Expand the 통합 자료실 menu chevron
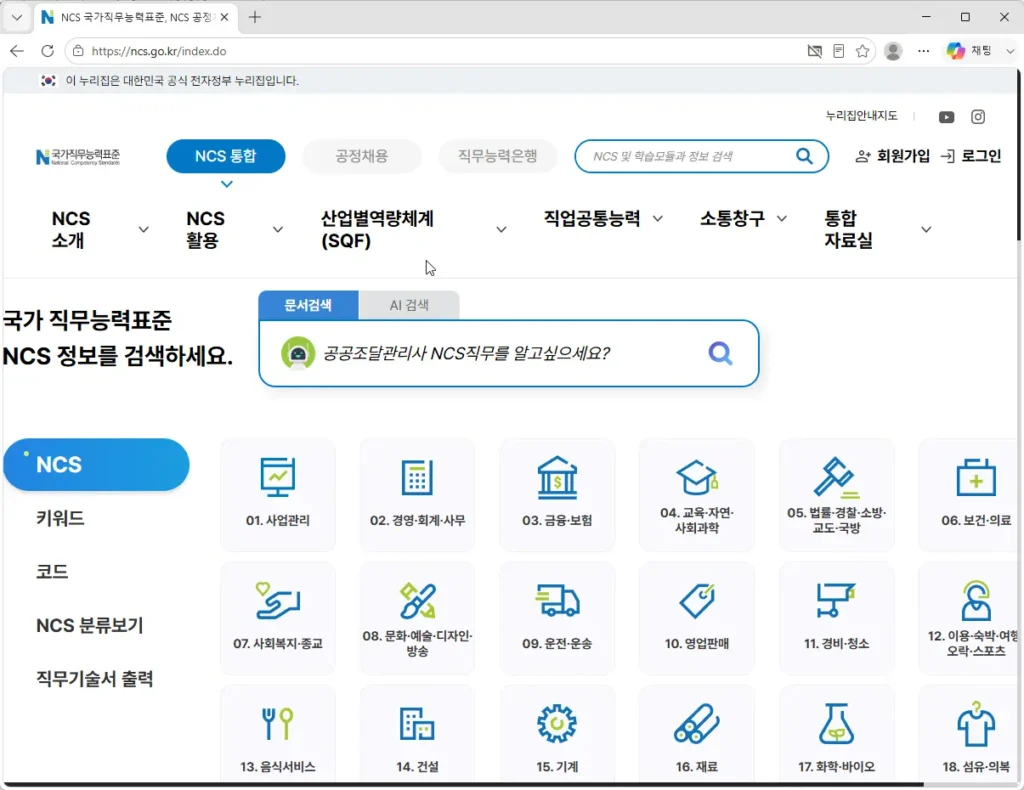 [x=926, y=229]
